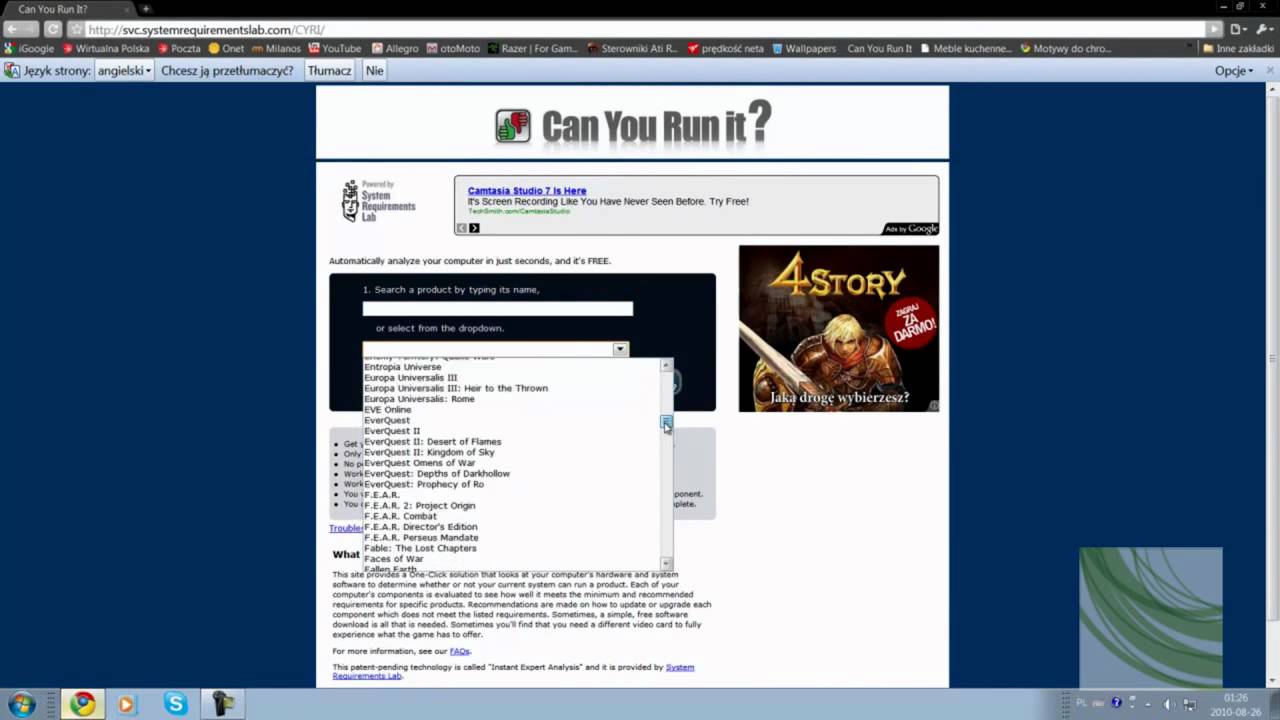Viewport: 1280px width, 720px height.
Task: Click the dropdown list scrollbar thumb
Action: point(666,424)
